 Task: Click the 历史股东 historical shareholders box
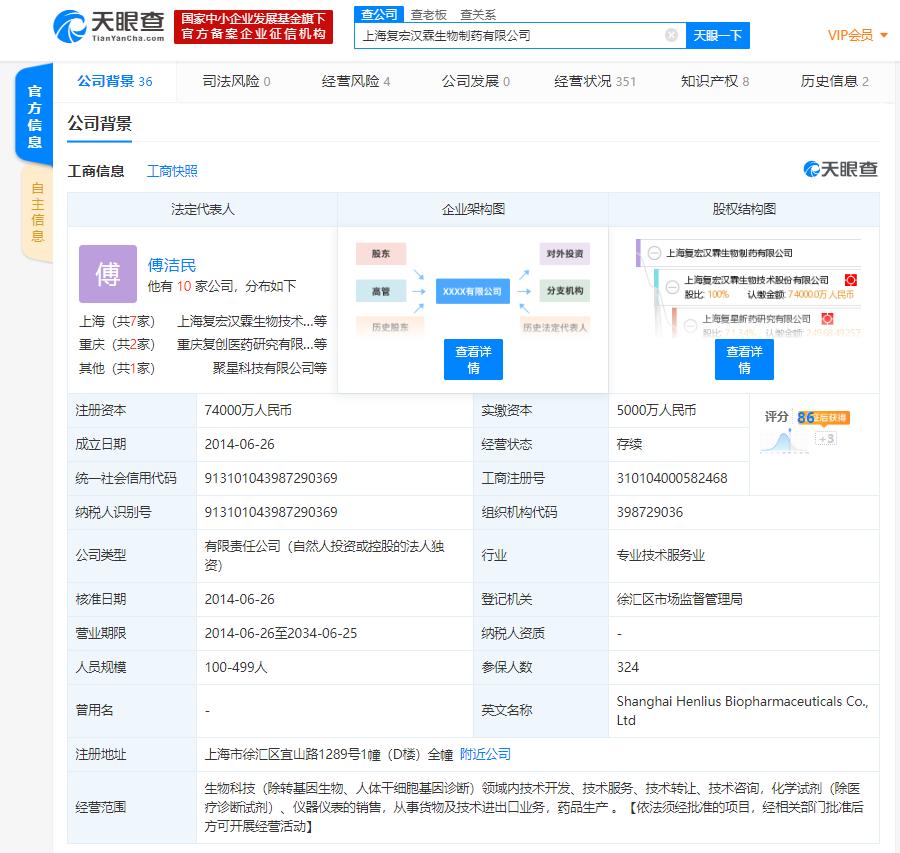(x=390, y=325)
